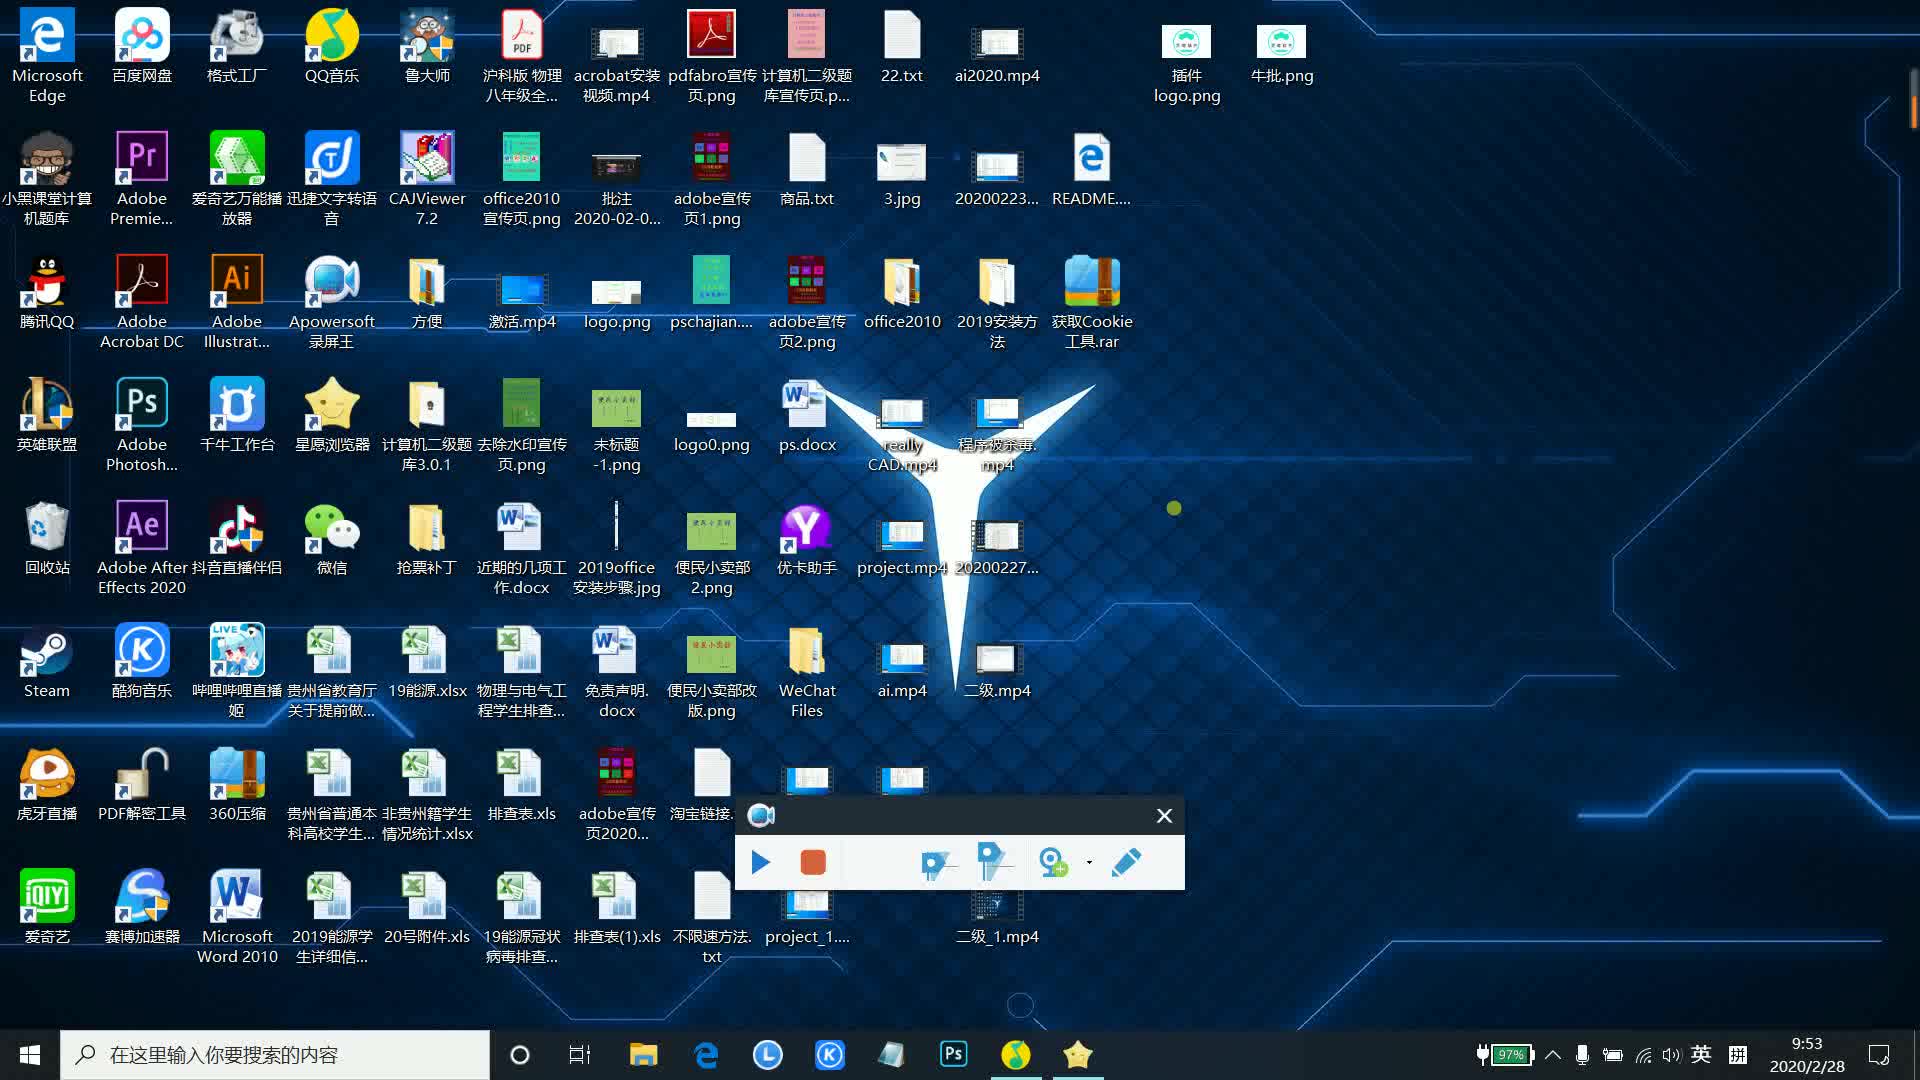Select the Steam desktop icon
The height and width of the screenshot is (1080, 1920).
click(47, 661)
